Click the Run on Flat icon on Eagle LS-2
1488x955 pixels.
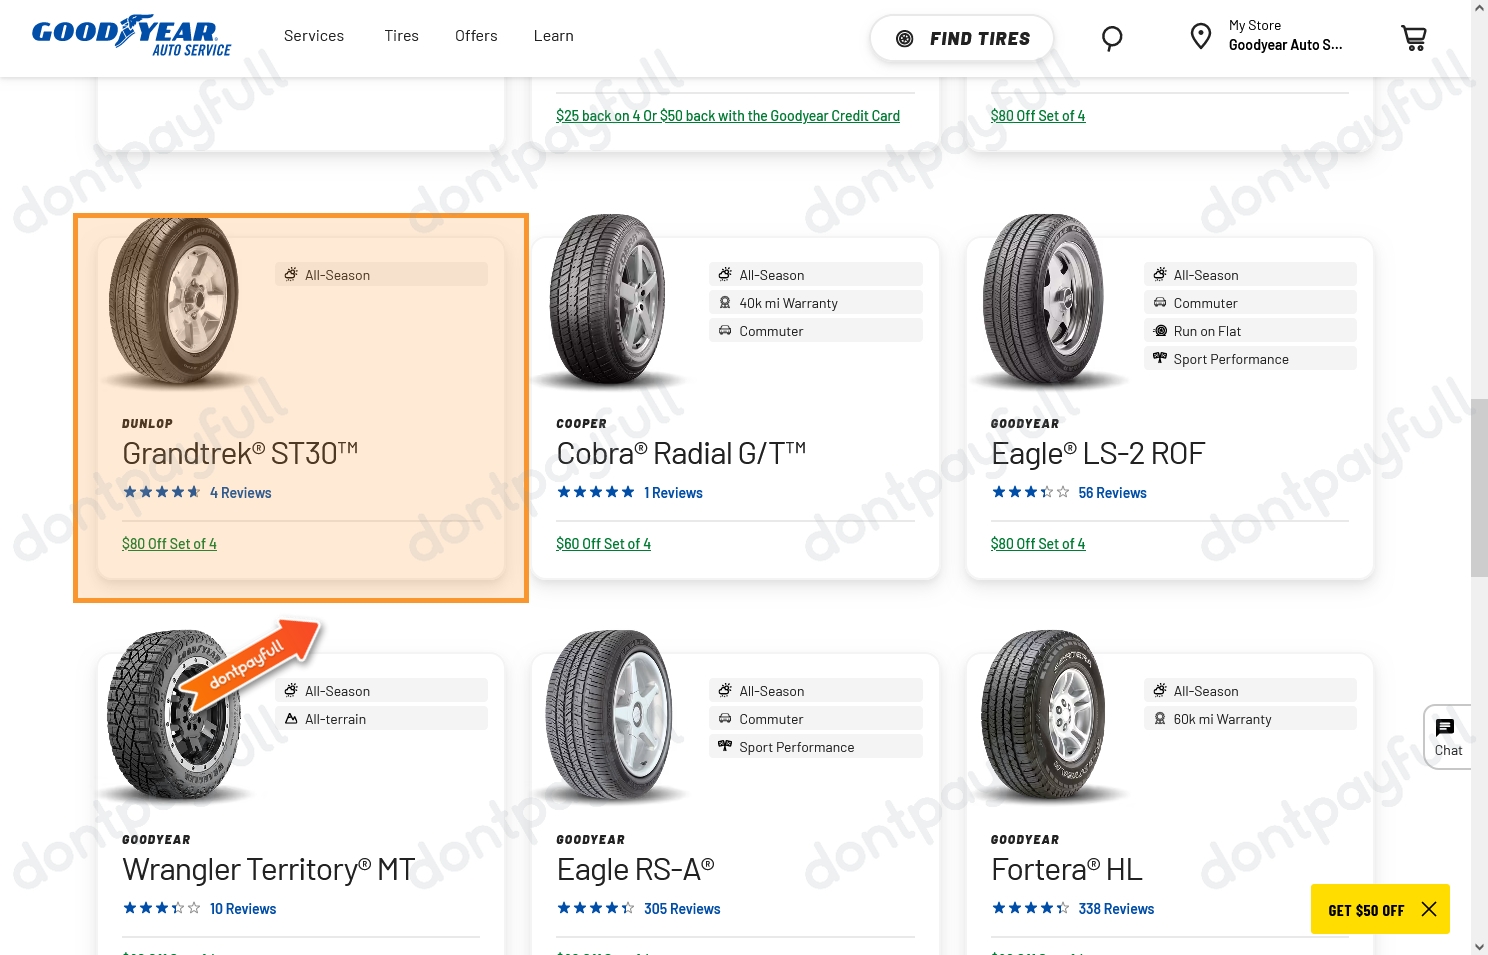tap(1159, 330)
